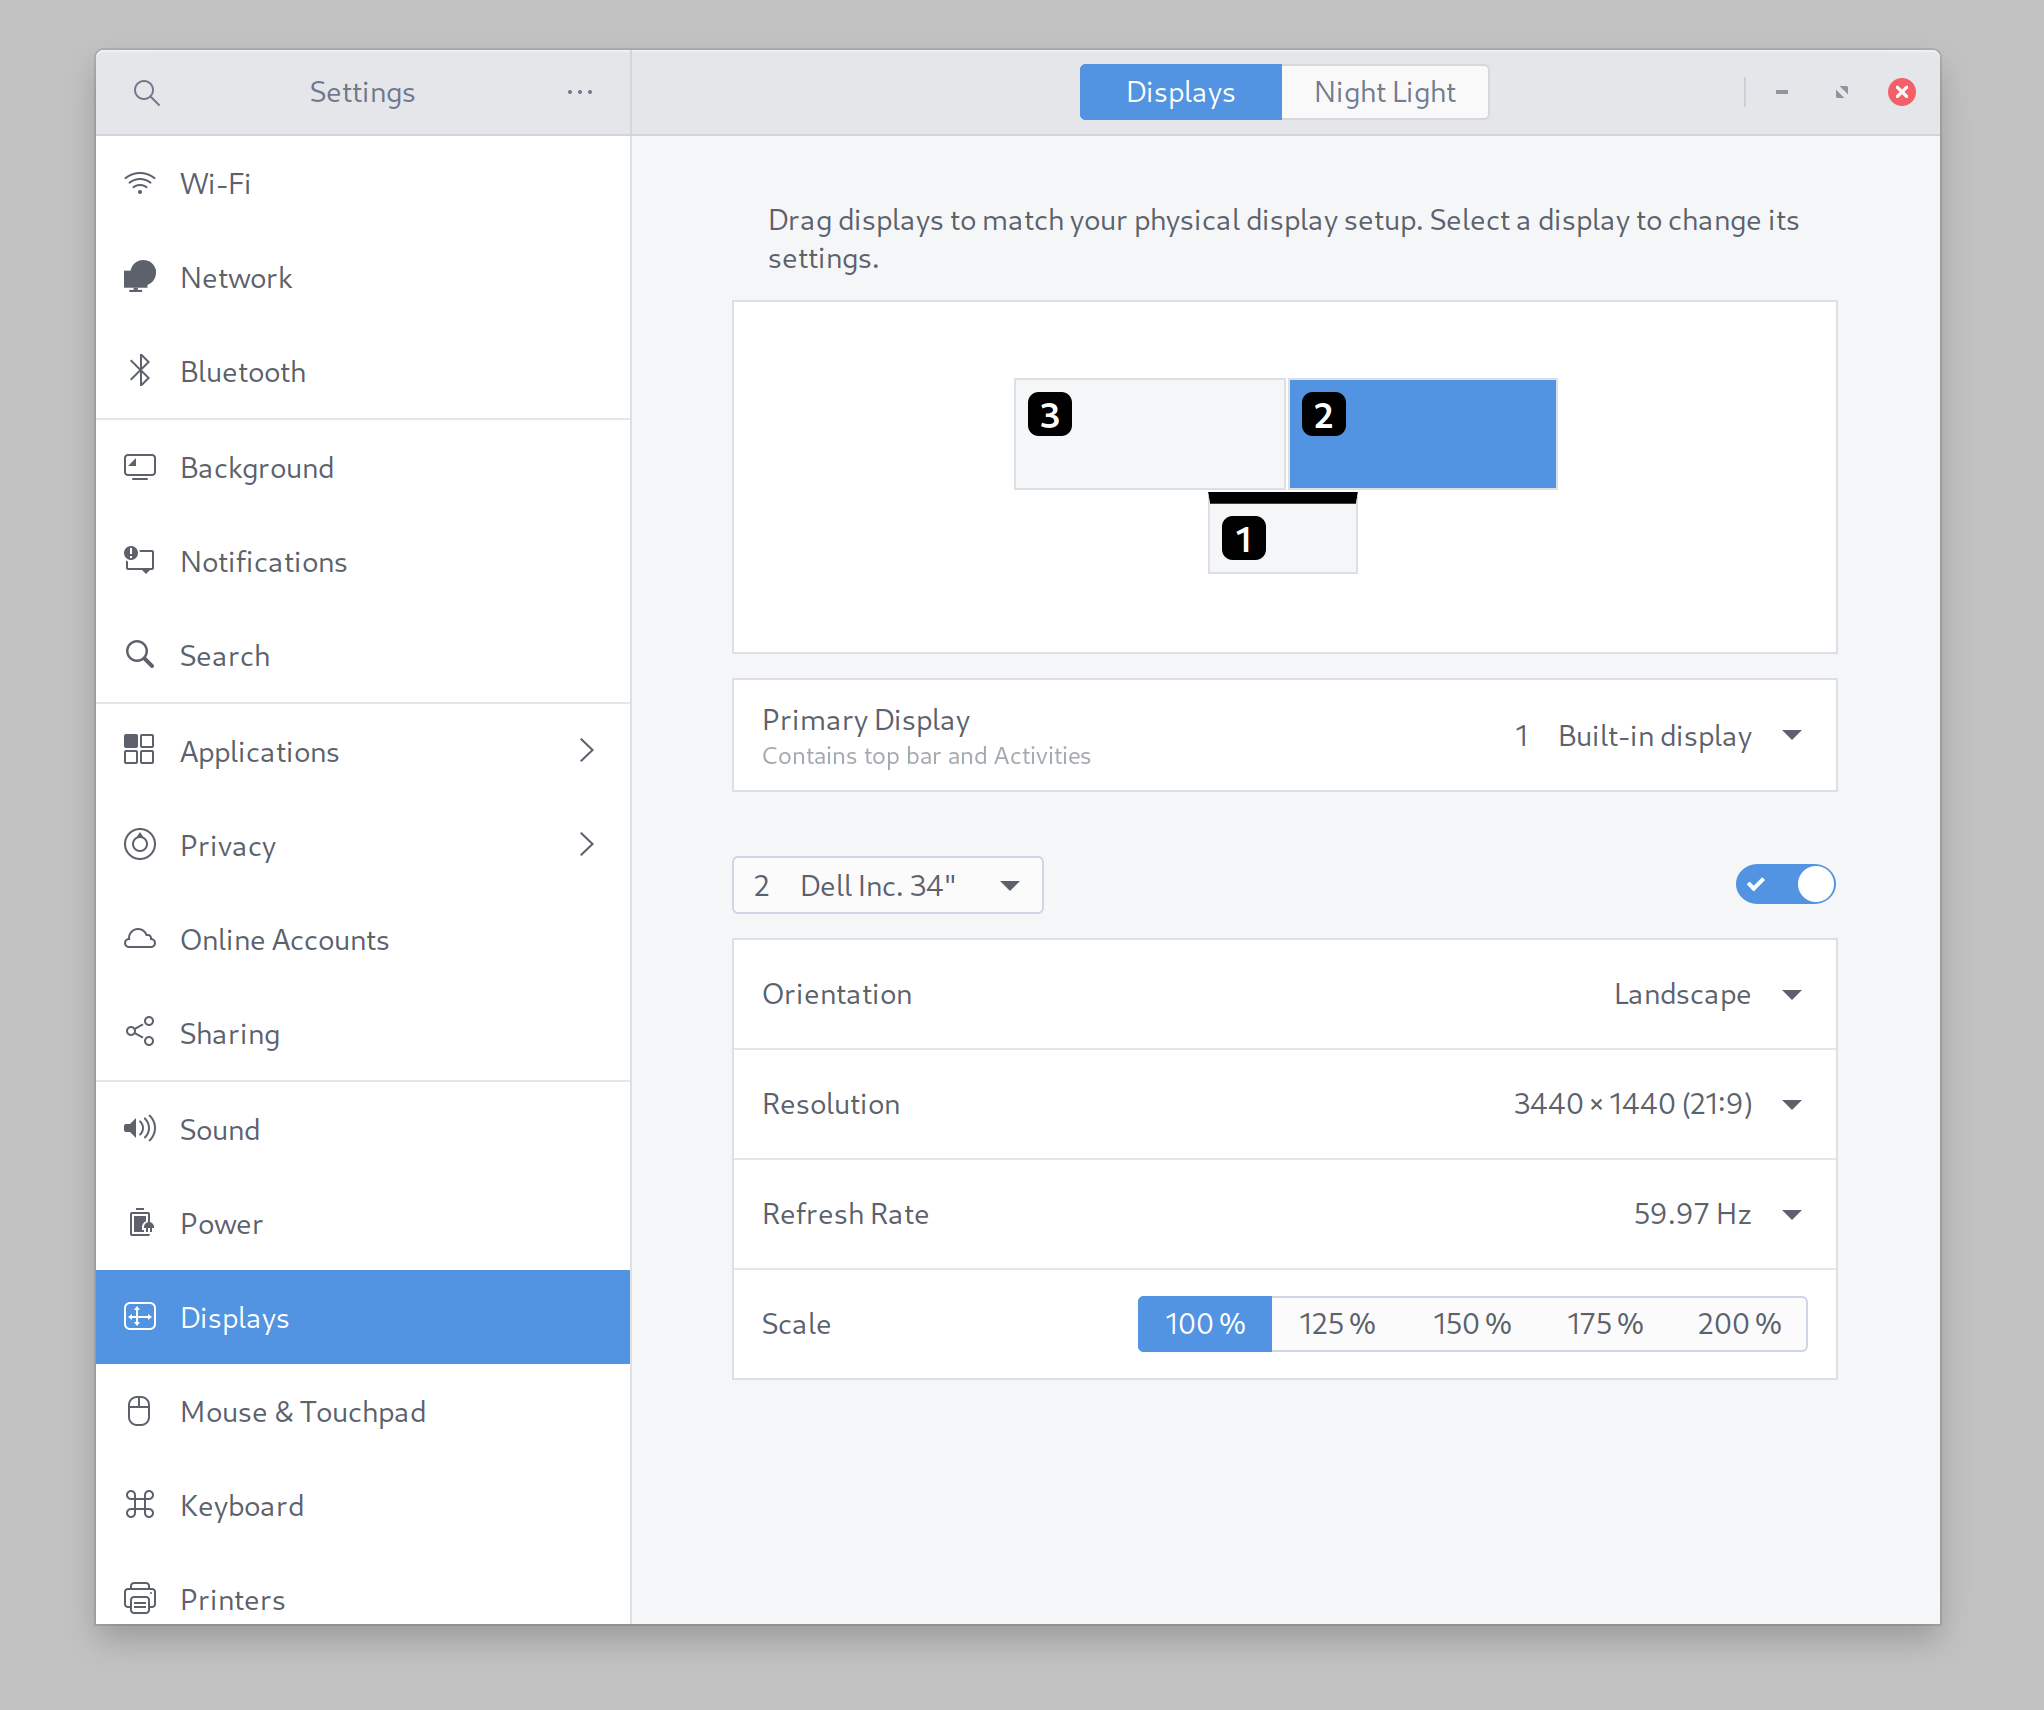Select display 3 in arrangement preview
The width and height of the screenshot is (2044, 1710).
coord(1150,434)
